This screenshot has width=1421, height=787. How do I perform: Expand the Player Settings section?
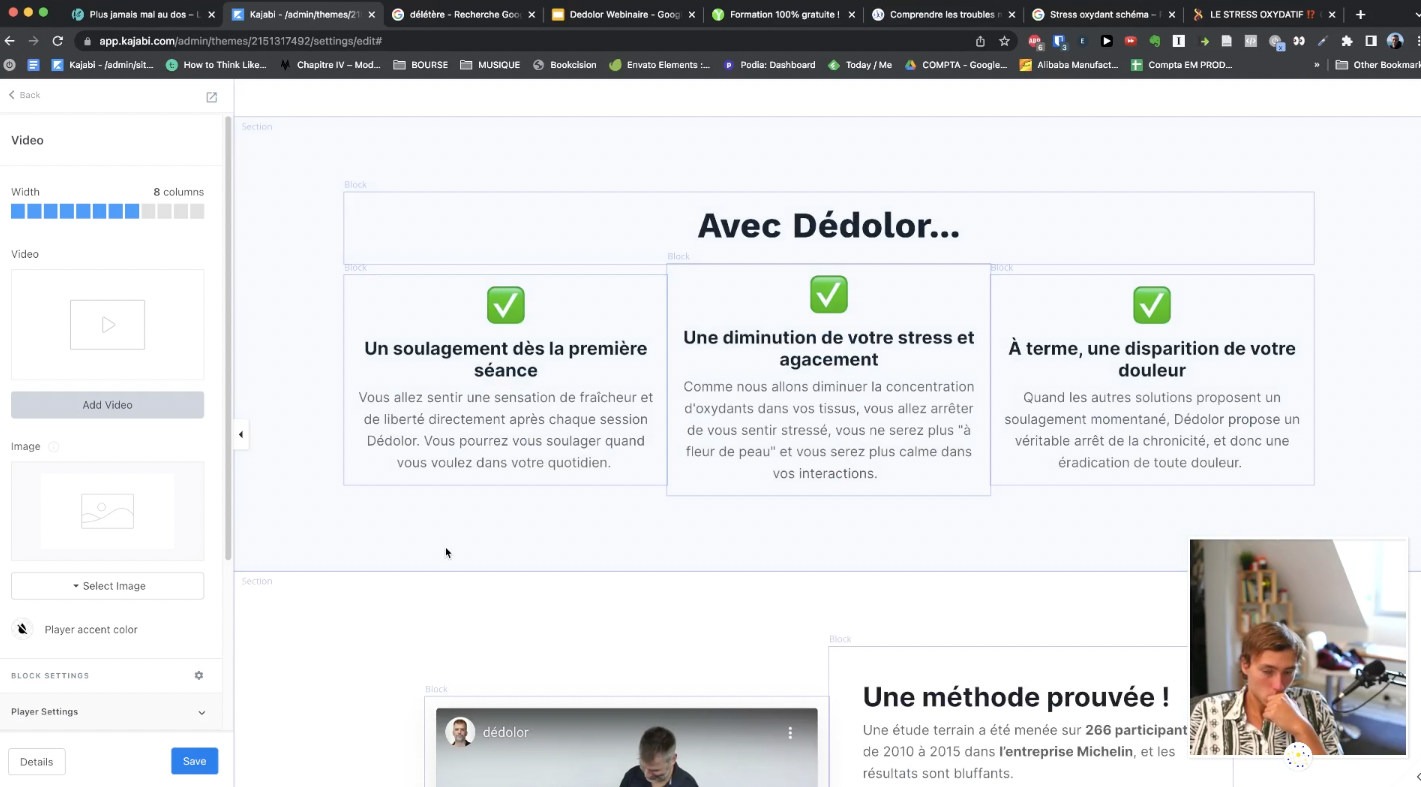[107, 712]
